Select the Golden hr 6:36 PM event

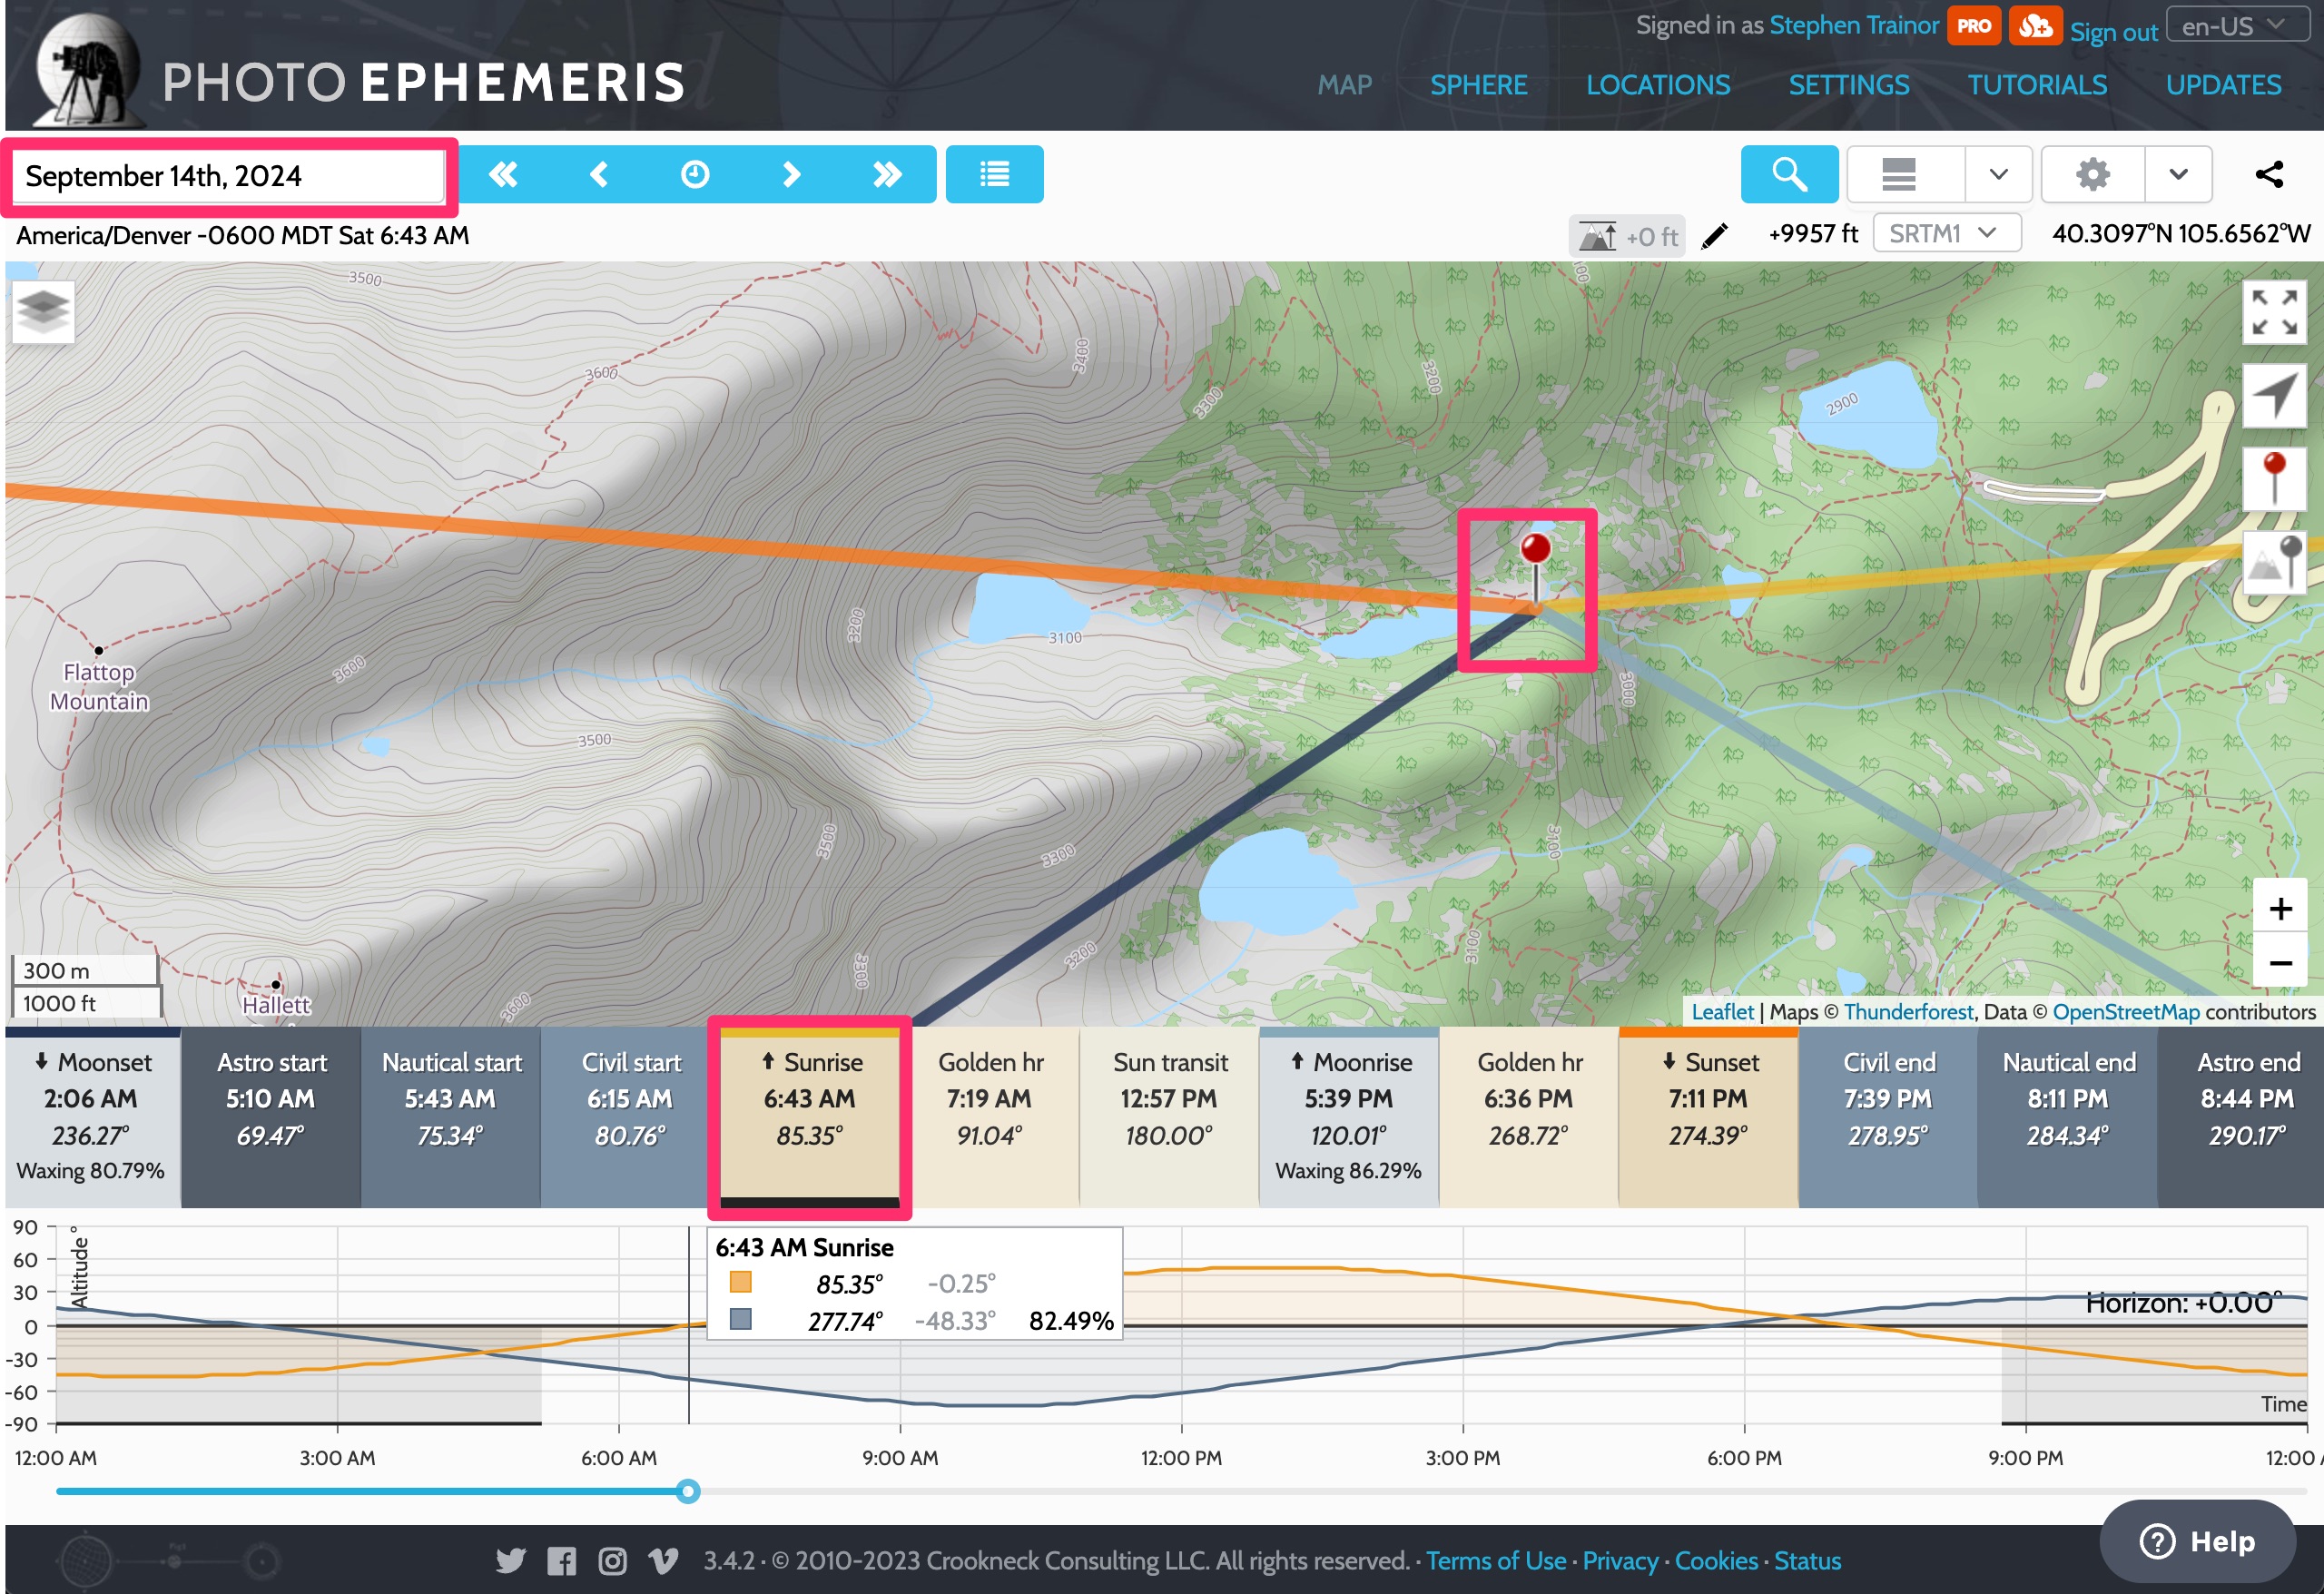[1528, 1117]
